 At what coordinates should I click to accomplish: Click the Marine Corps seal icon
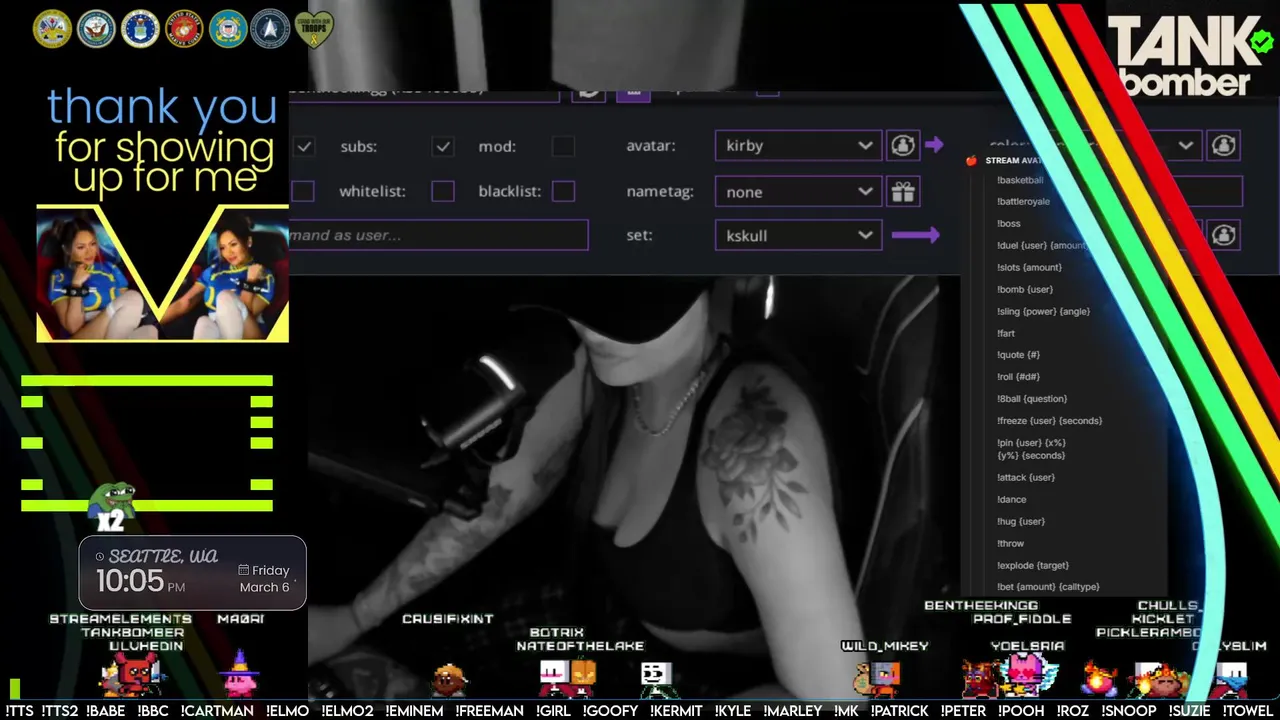pyautogui.click(x=184, y=29)
